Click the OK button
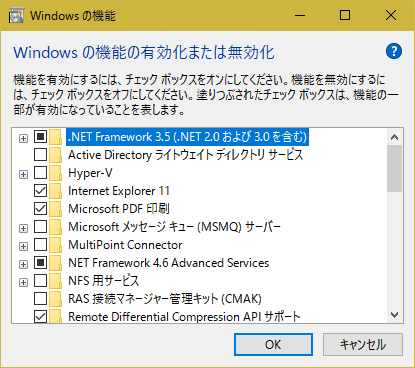415x368 pixels. coord(273,344)
